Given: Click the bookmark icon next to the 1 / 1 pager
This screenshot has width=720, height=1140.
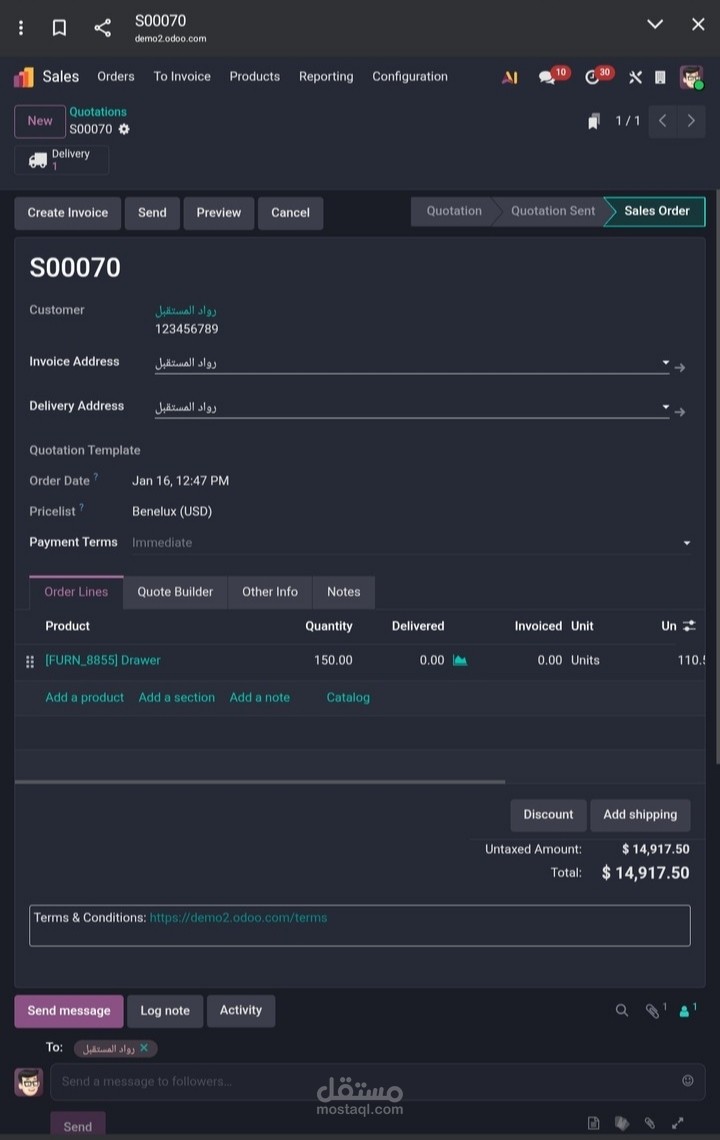Looking at the screenshot, I should tap(593, 121).
